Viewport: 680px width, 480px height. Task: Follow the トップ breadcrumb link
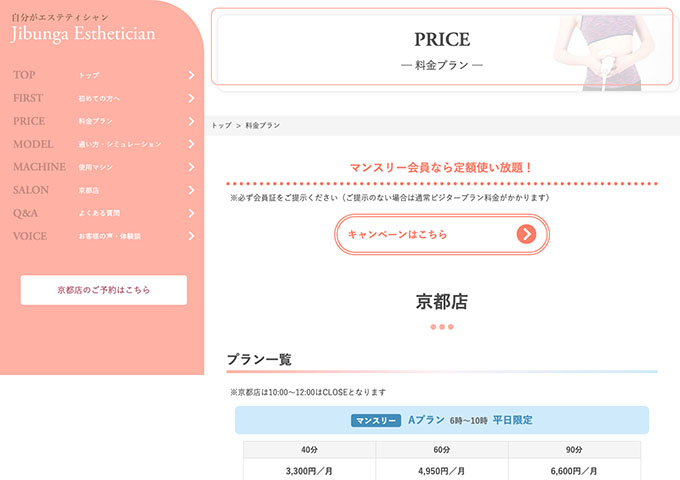click(x=221, y=126)
